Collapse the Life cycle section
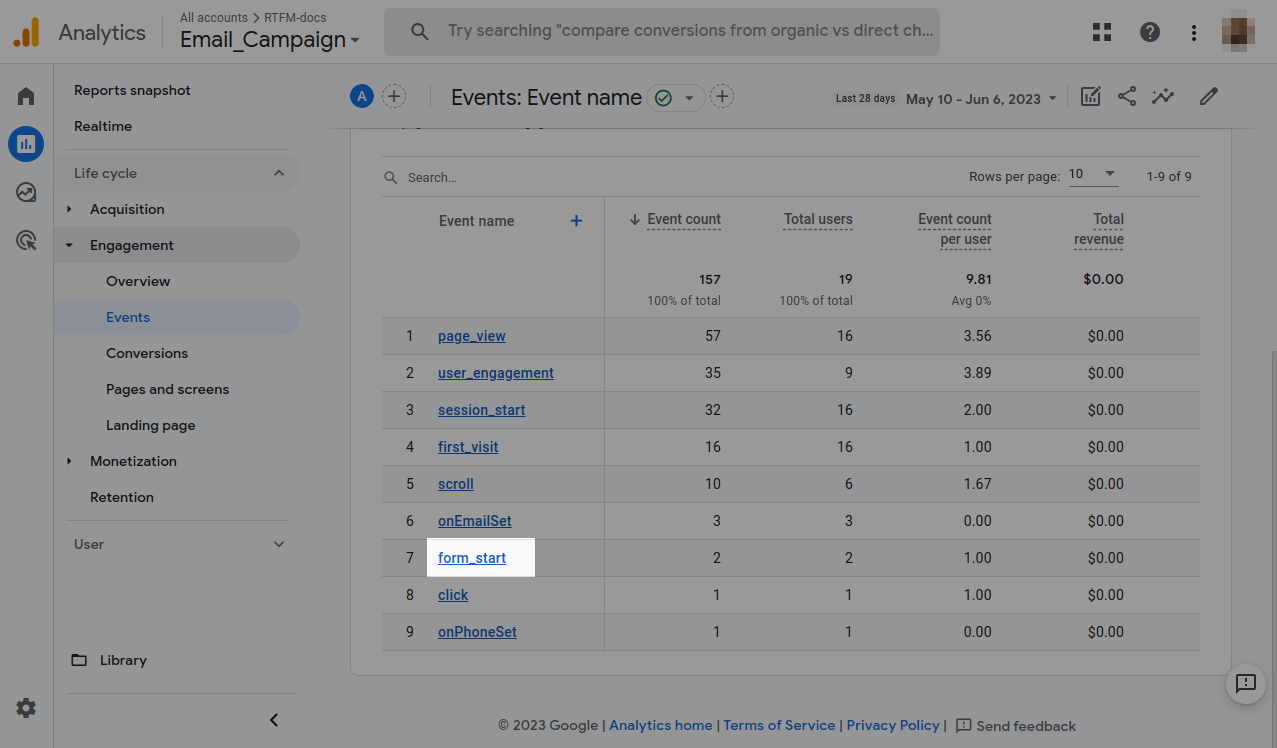Image resolution: width=1277 pixels, height=748 pixels. point(279,173)
